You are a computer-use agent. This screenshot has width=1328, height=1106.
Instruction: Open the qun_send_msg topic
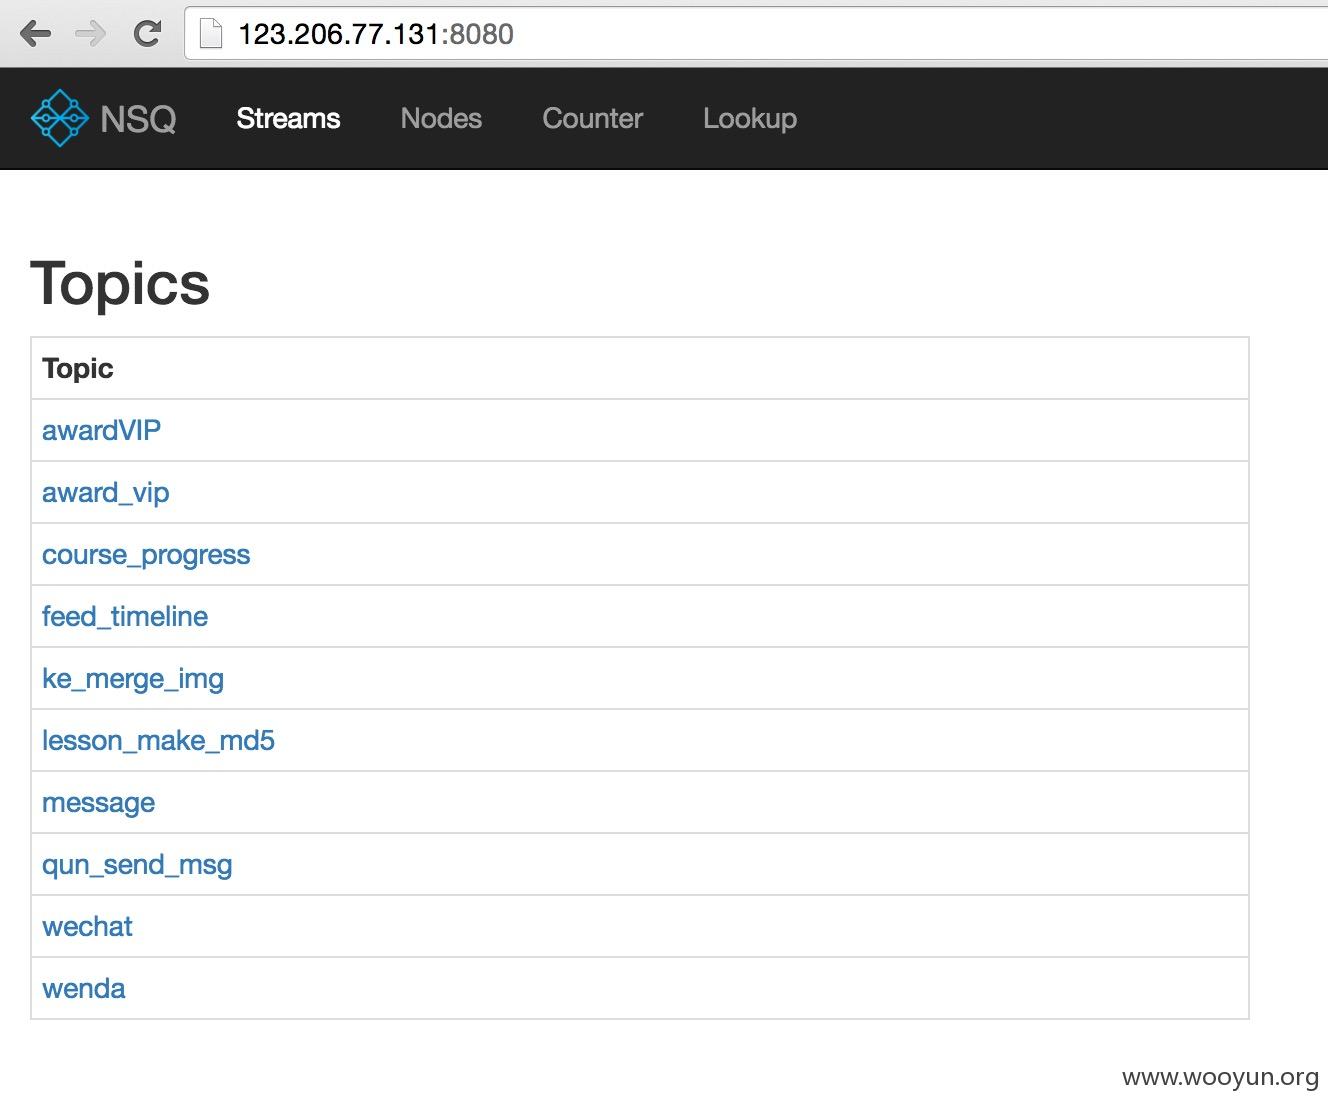tap(137, 865)
